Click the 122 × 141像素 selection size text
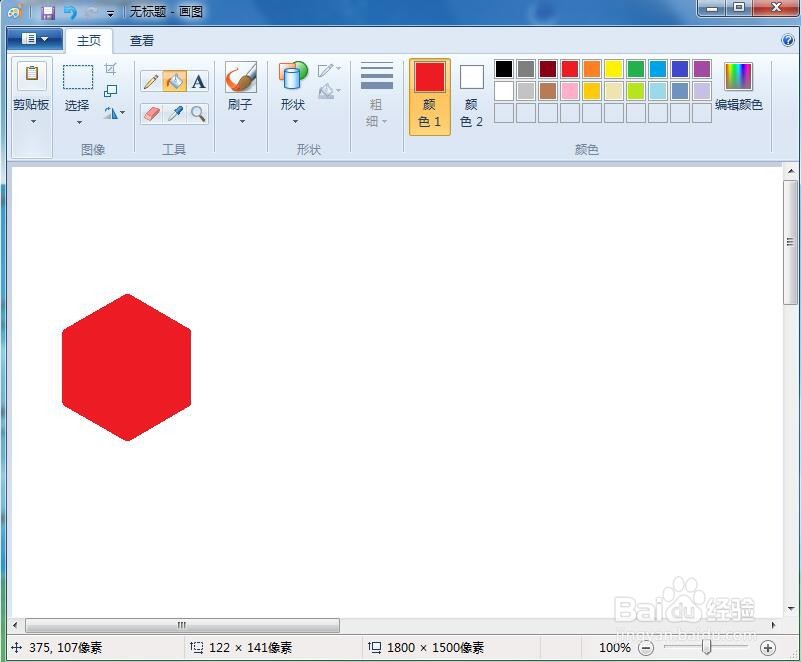This screenshot has width=801, height=662. click(250, 648)
